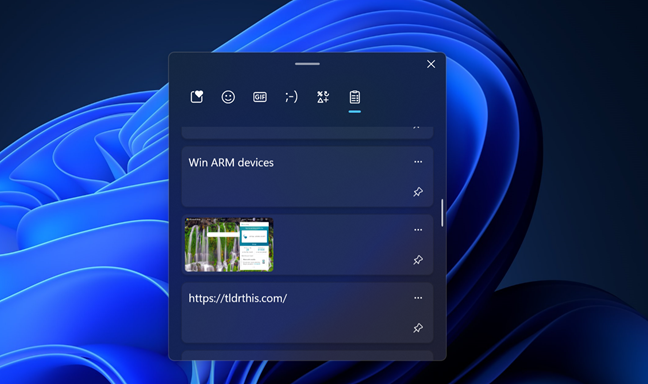Open more options for the screenshot item

[418, 230]
